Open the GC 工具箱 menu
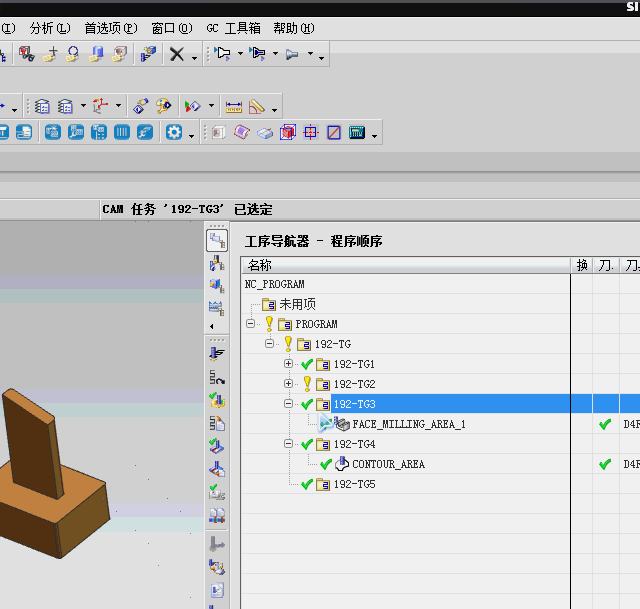 233,28
